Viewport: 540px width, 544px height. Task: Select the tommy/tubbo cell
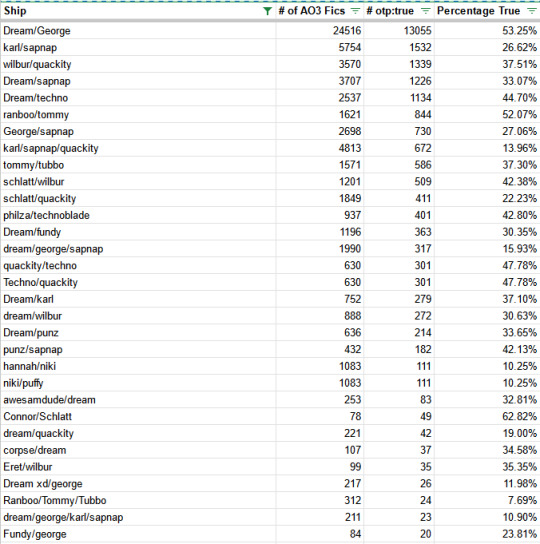(138, 165)
